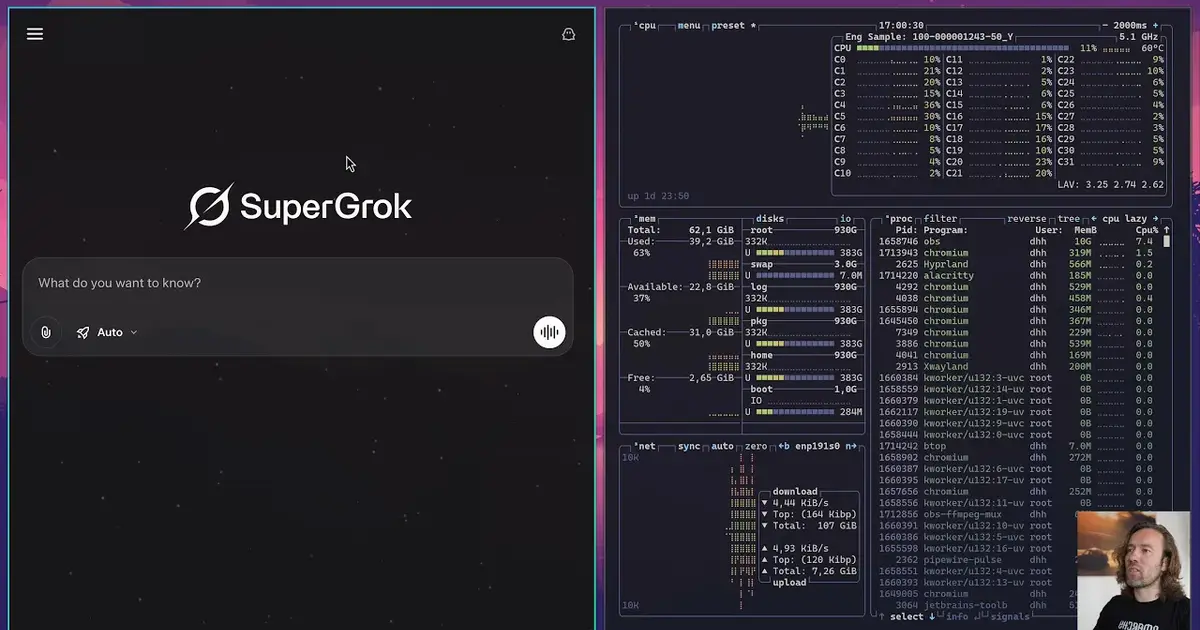Start voice mode with waveform button
The width and height of the screenshot is (1200, 630).
(x=549, y=332)
